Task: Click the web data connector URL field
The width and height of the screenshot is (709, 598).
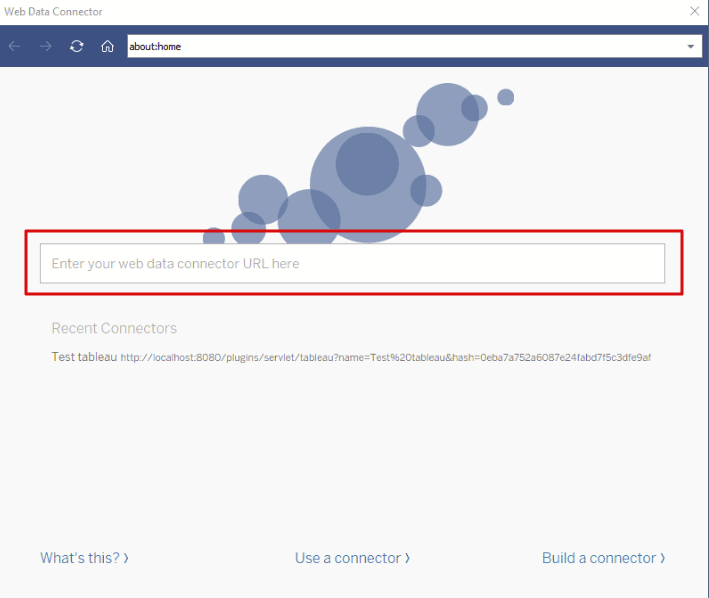Action: [352, 264]
